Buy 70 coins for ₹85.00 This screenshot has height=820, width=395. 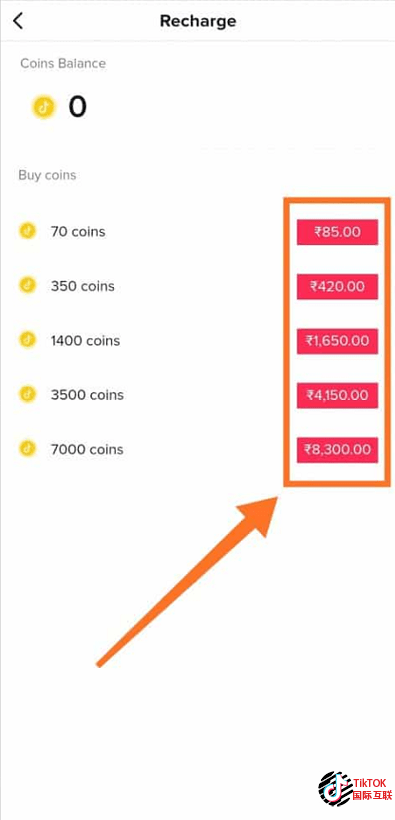click(x=337, y=232)
